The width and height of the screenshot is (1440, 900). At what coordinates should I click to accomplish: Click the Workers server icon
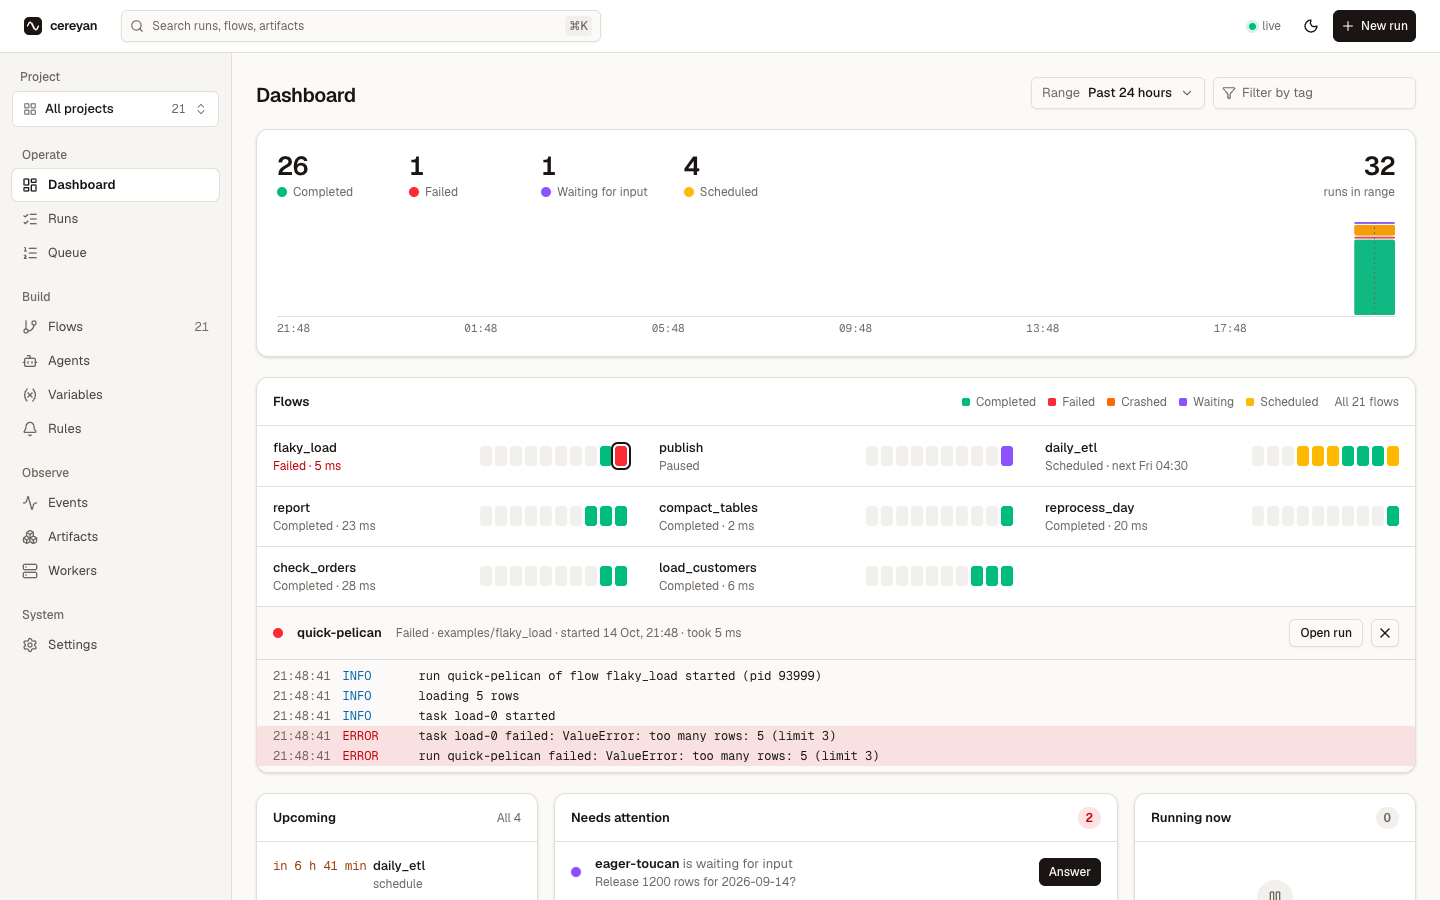30,571
